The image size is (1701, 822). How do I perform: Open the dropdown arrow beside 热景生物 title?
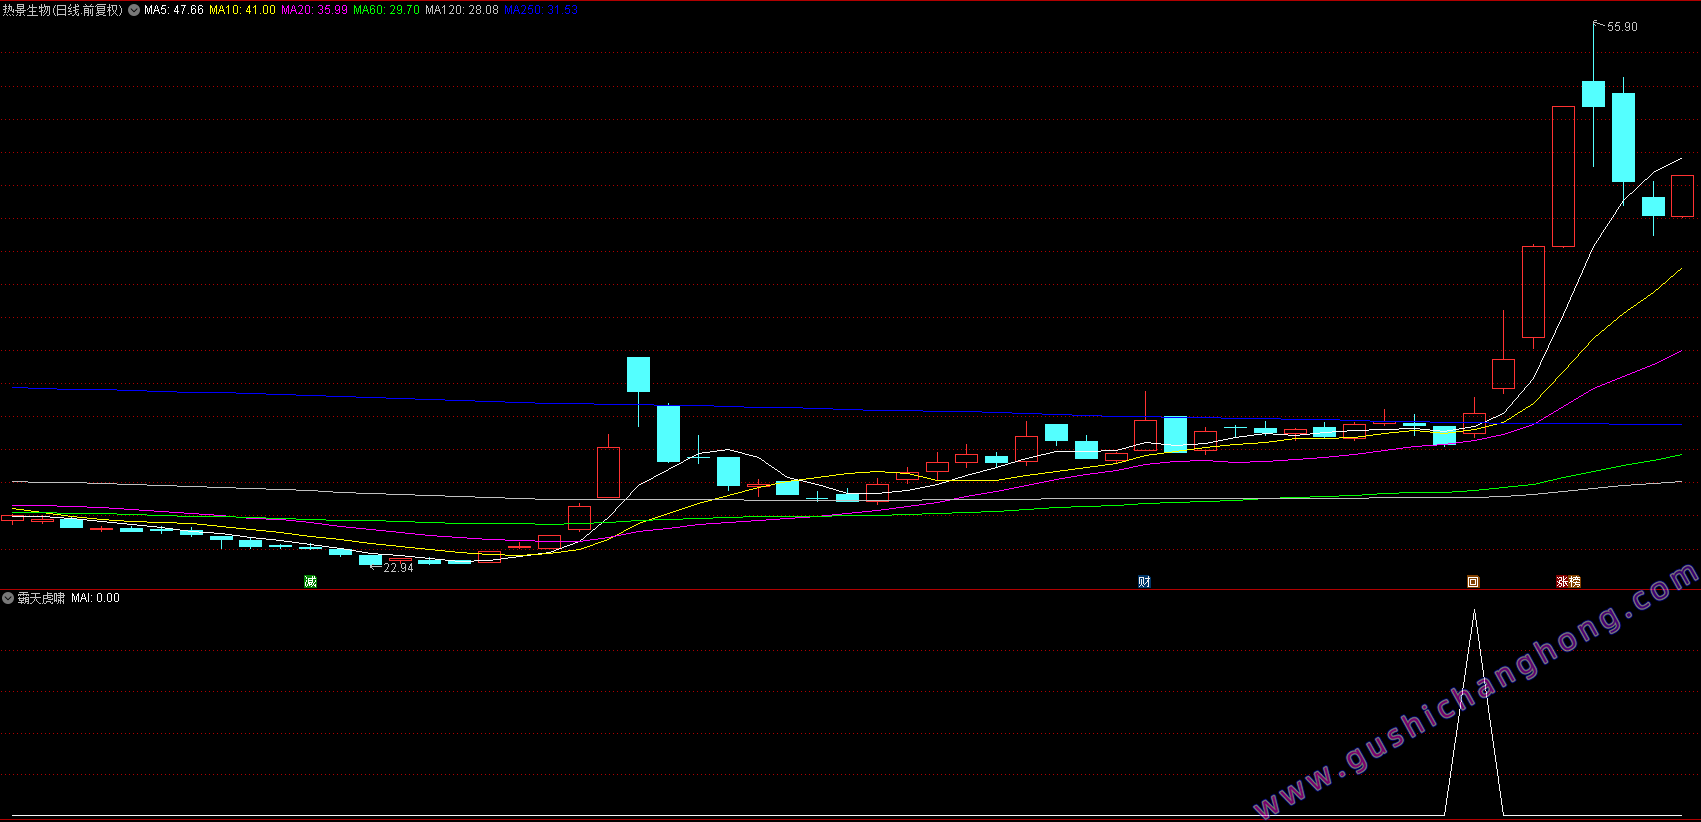[134, 10]
